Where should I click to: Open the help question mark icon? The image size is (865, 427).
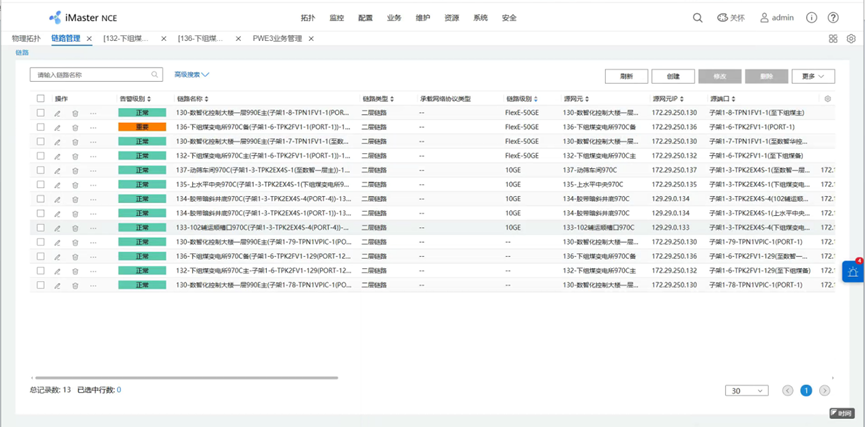click(x=833, y=18)
